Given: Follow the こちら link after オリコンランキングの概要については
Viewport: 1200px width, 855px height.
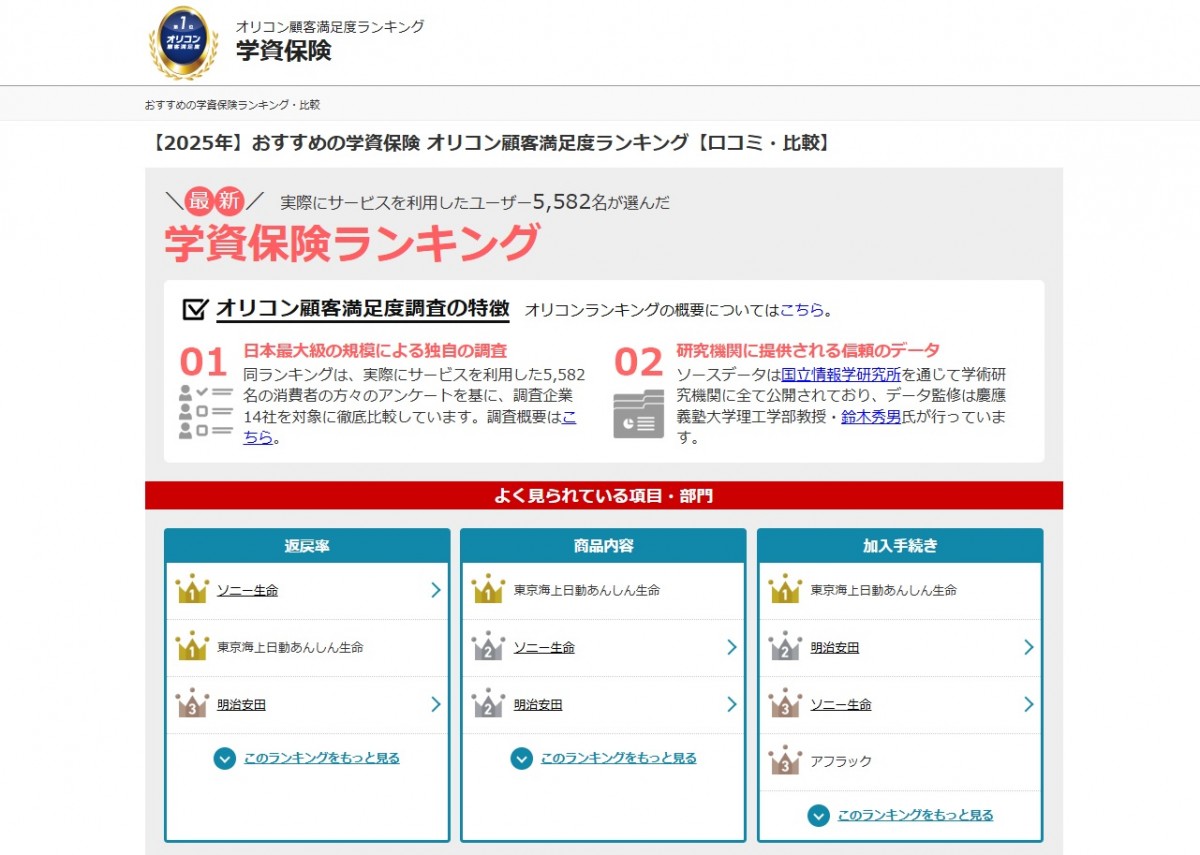Looking at the screenshot, I should [802, 310].
